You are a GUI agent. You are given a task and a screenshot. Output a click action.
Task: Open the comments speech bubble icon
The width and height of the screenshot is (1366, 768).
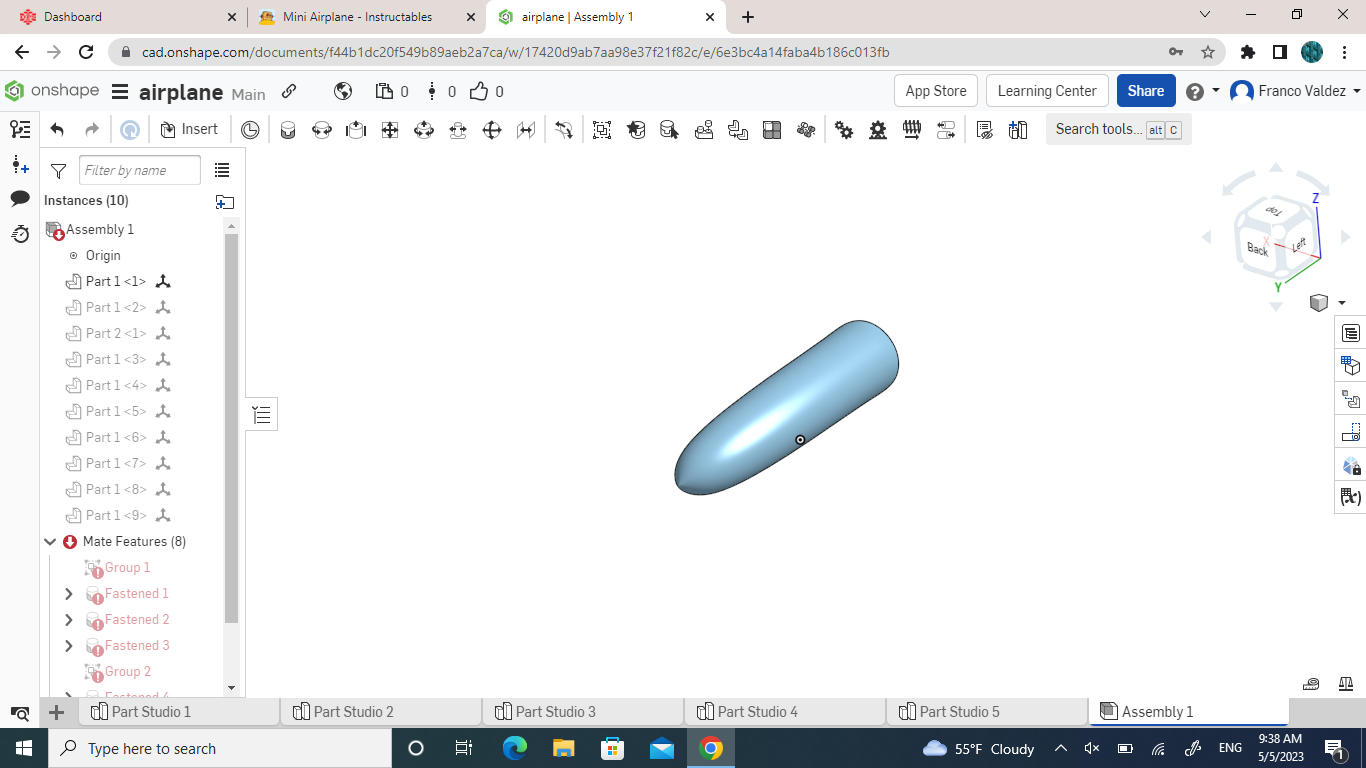tap(20, 198)
